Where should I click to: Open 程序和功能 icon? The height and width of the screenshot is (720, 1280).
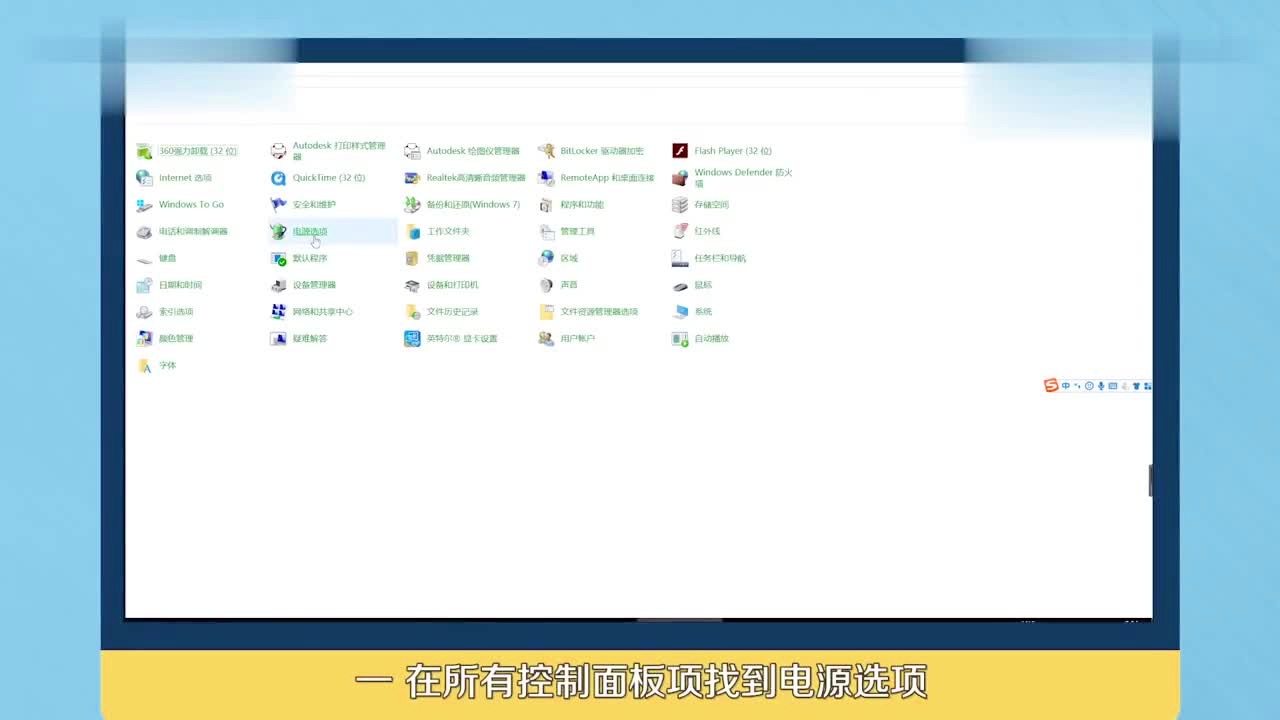(546, 205)
